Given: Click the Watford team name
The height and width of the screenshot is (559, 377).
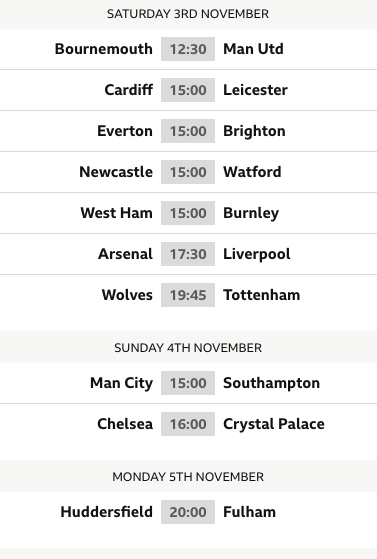Looking at the screenshot, I should pos(252,172).
